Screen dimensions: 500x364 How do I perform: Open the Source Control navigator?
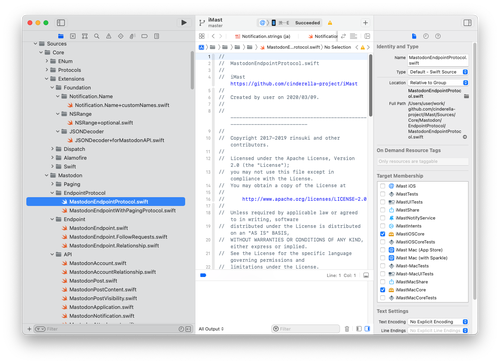click(73, 36)
